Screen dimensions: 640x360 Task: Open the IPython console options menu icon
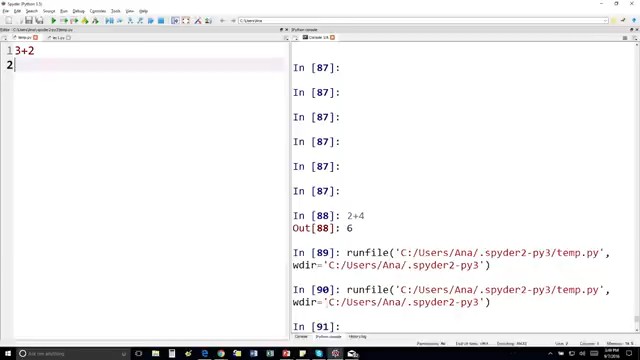pos(625,38)
